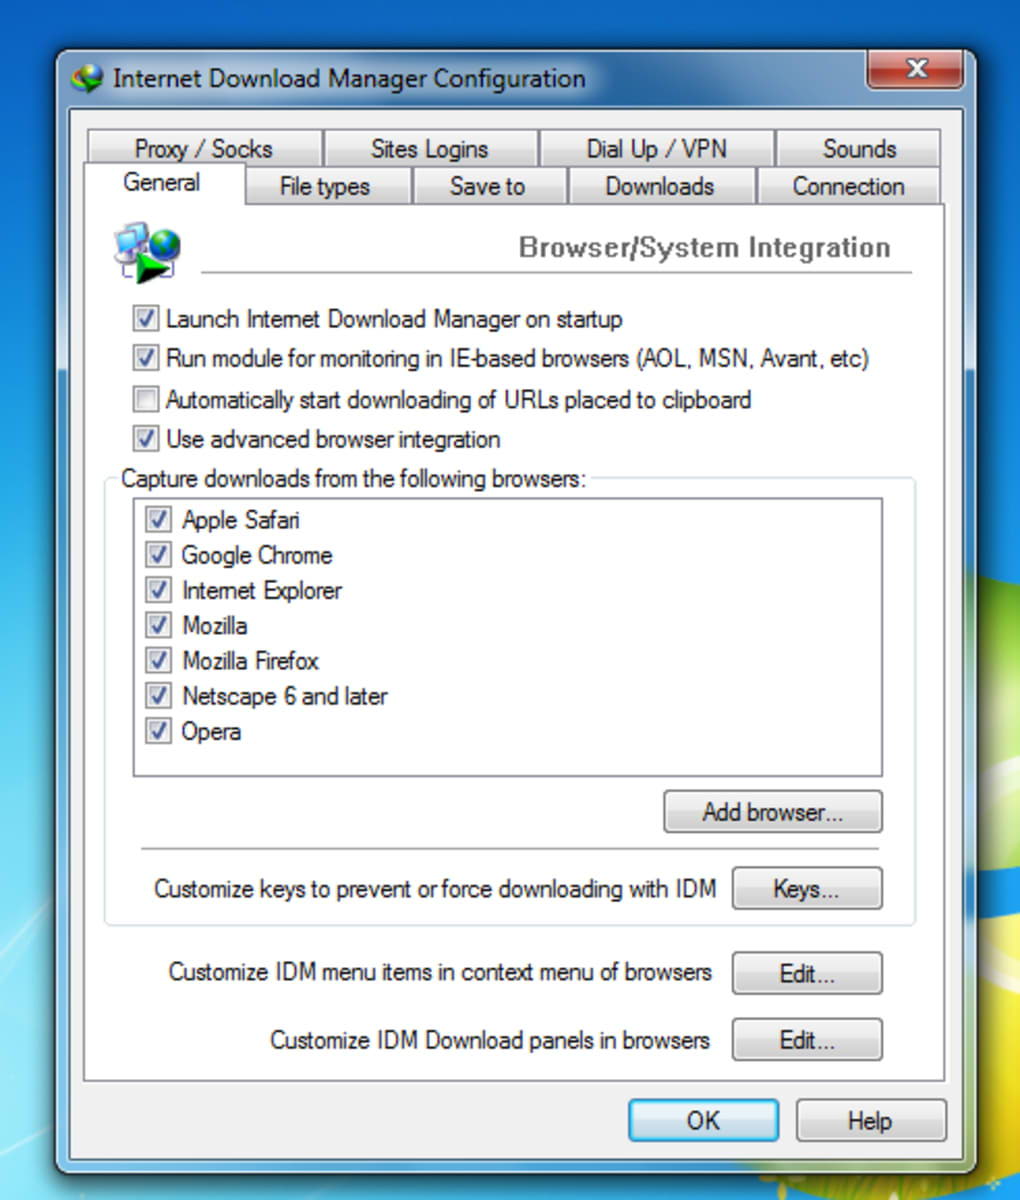Enable automatic downloading of clipboard URLs

146,400
